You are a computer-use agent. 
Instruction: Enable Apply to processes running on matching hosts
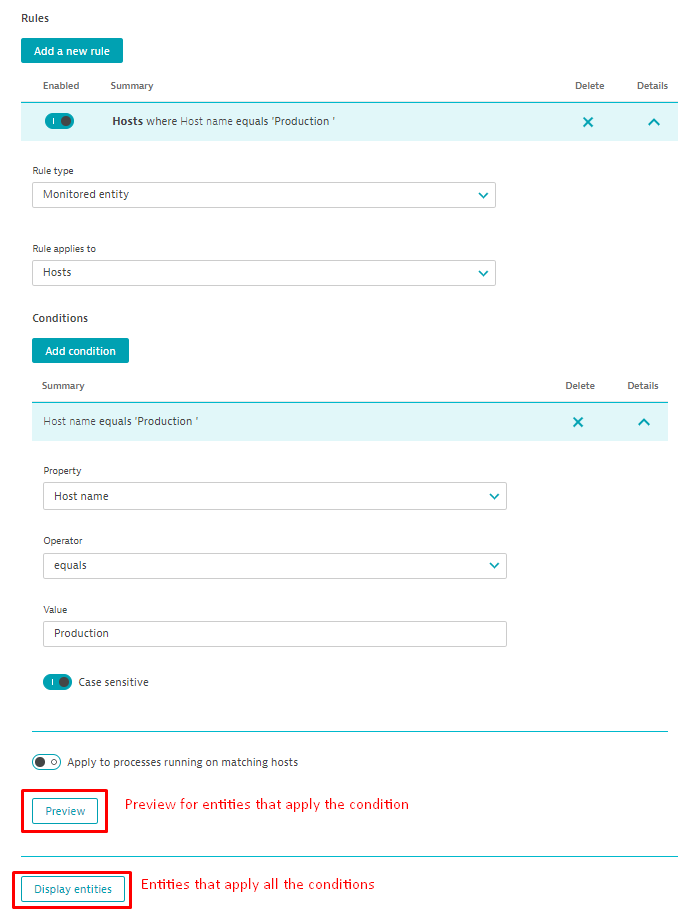47,762
